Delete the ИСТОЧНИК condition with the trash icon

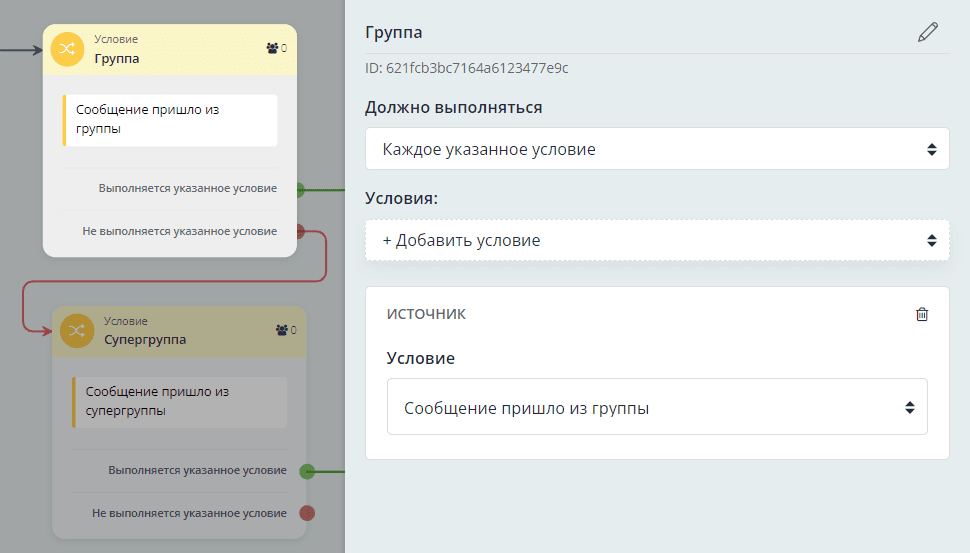[922, 314]
